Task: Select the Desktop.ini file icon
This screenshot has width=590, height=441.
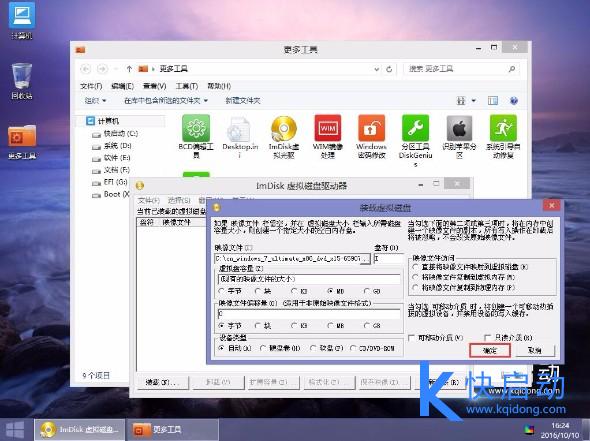Action: tap(239, 130)
